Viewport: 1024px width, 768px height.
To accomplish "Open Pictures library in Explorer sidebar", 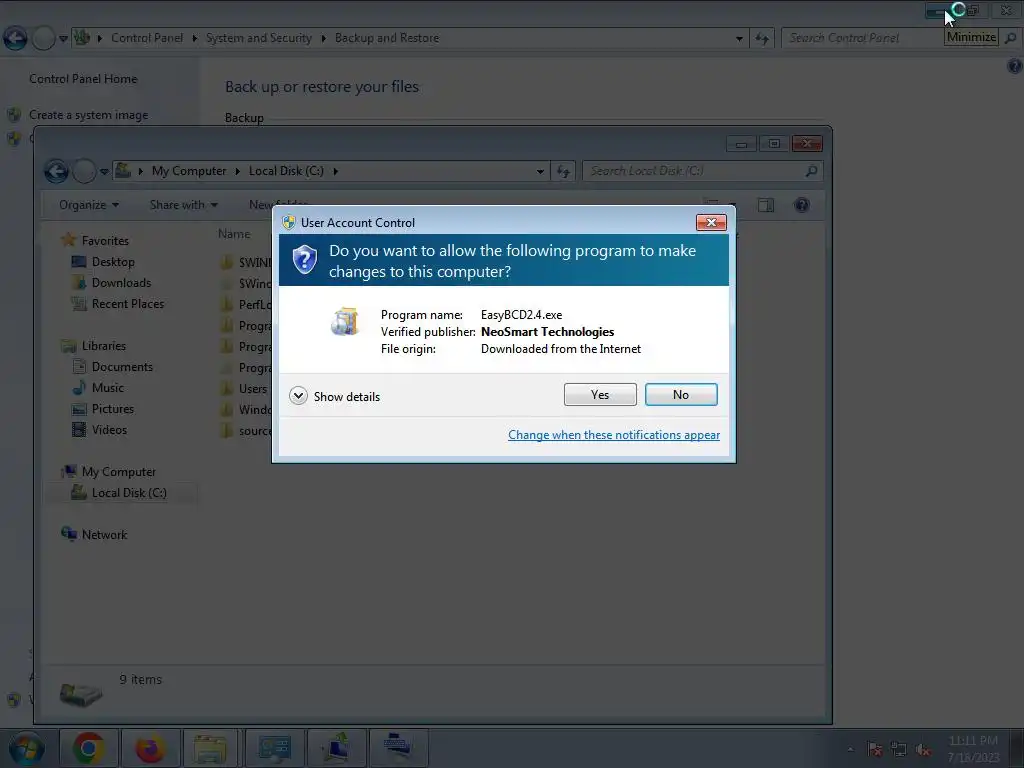I will pos(112,409).
